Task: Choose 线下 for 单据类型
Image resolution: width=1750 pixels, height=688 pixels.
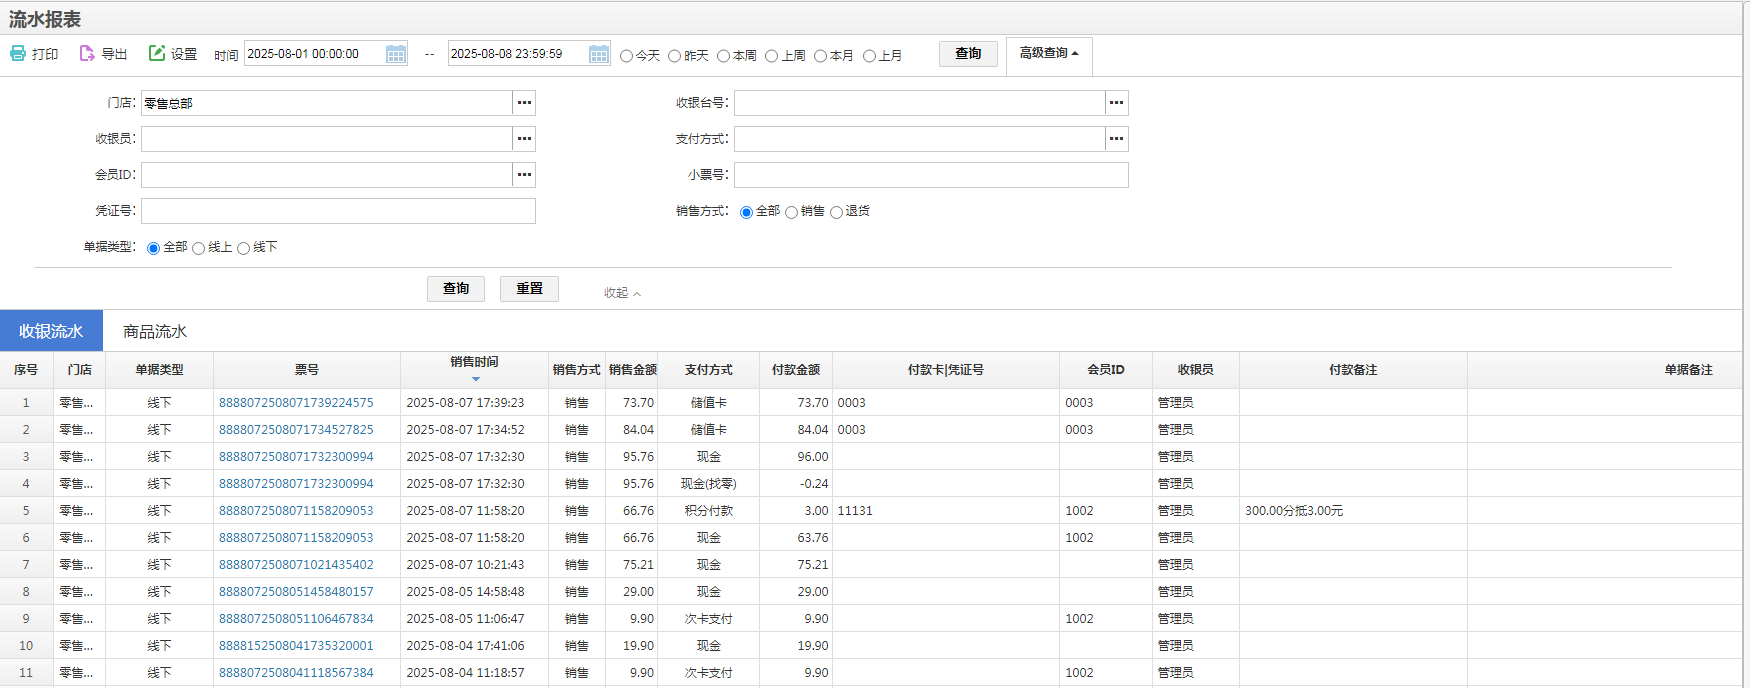Action: 244,248
